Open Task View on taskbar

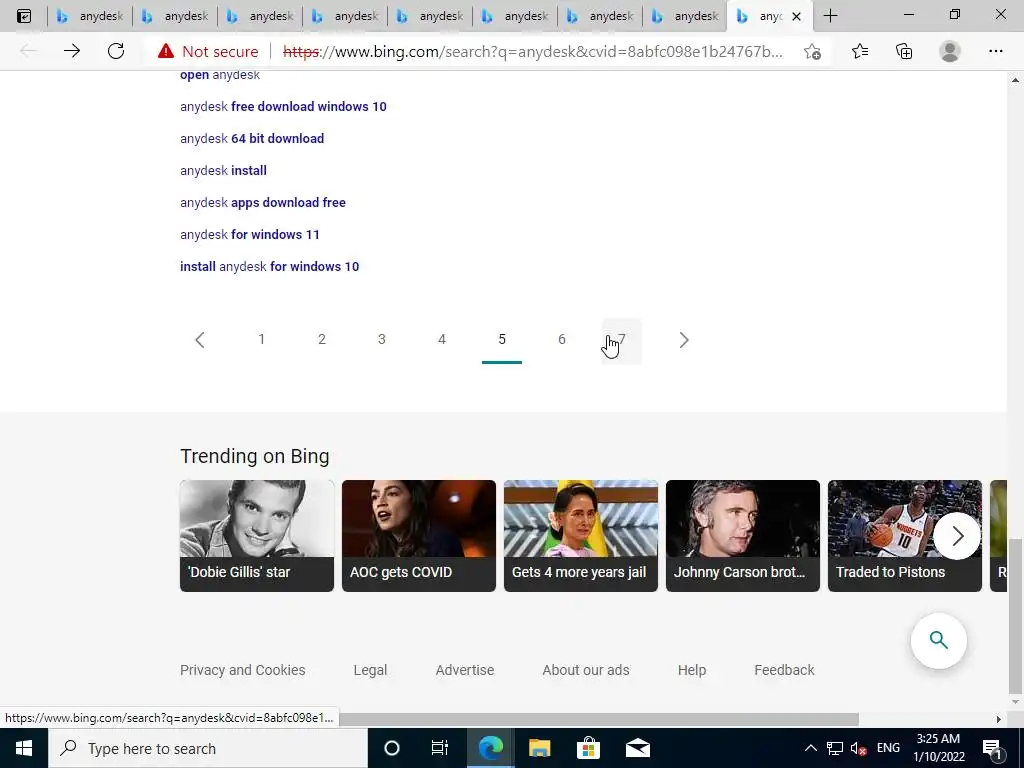(440, 748)
